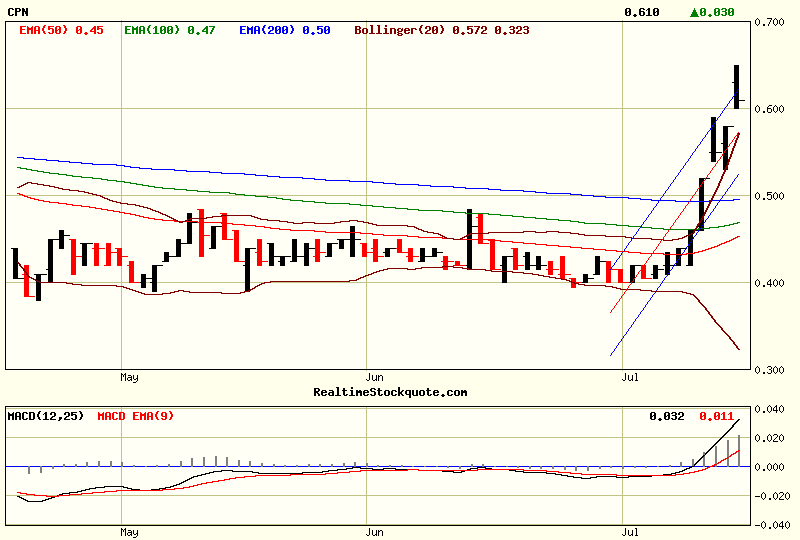Click the RealtimeStockquote.com source label
The height and width of the screenshot is (540, 800).
[x=390, y=392]
